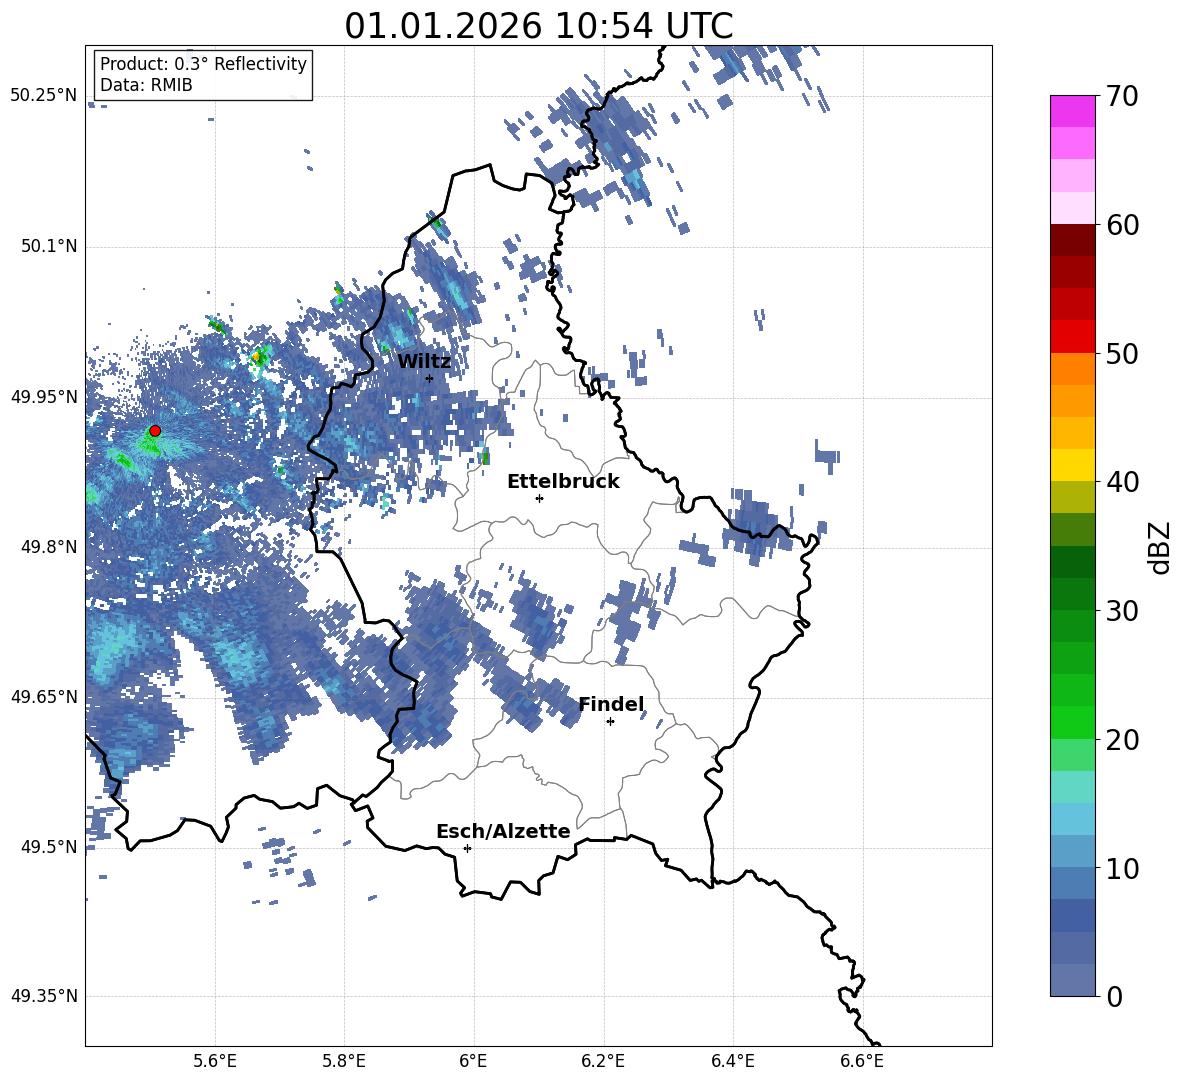1184x1081 pixels.
Task: Click the red radar location dot
Action: click(155, 430)
